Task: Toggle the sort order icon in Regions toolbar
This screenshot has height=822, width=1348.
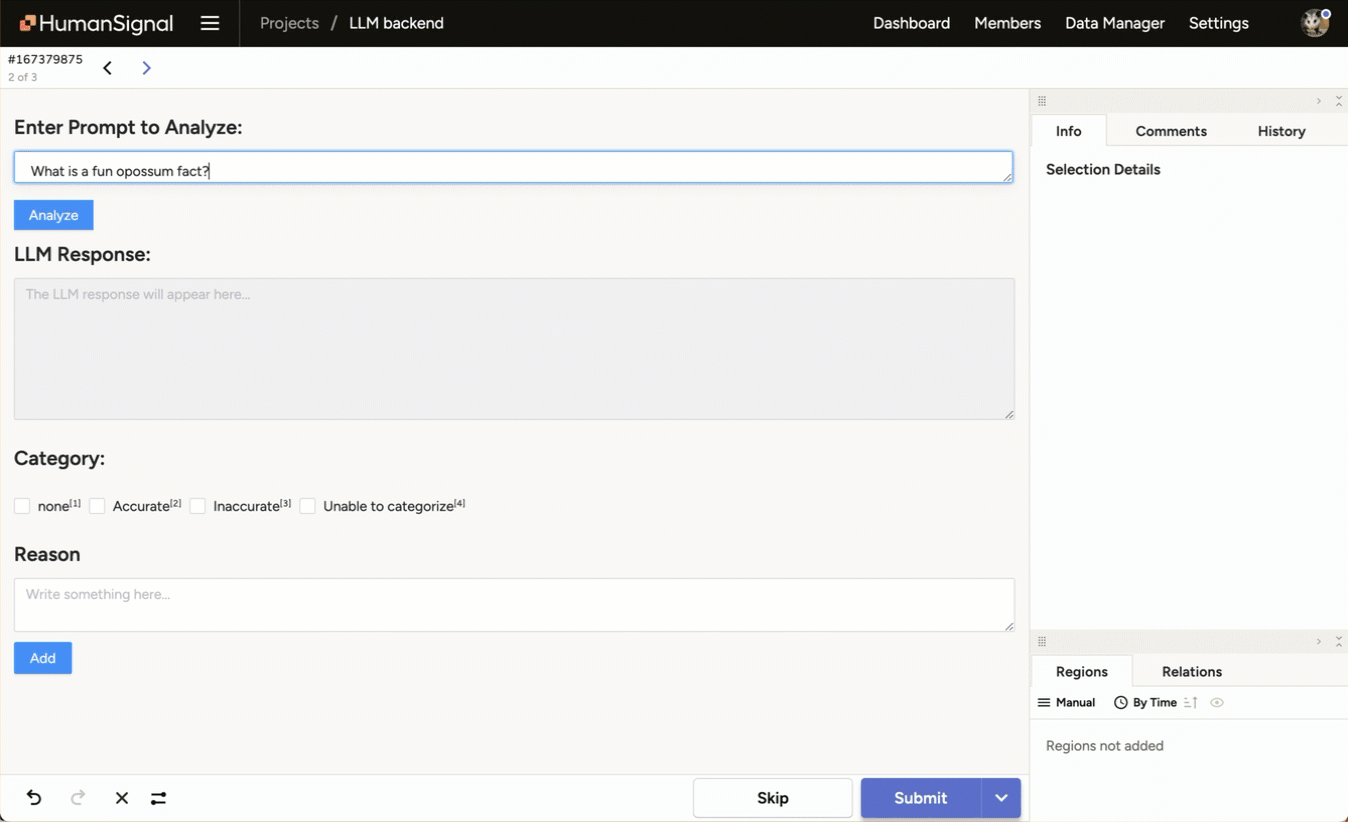Action: click(1190, 702)
